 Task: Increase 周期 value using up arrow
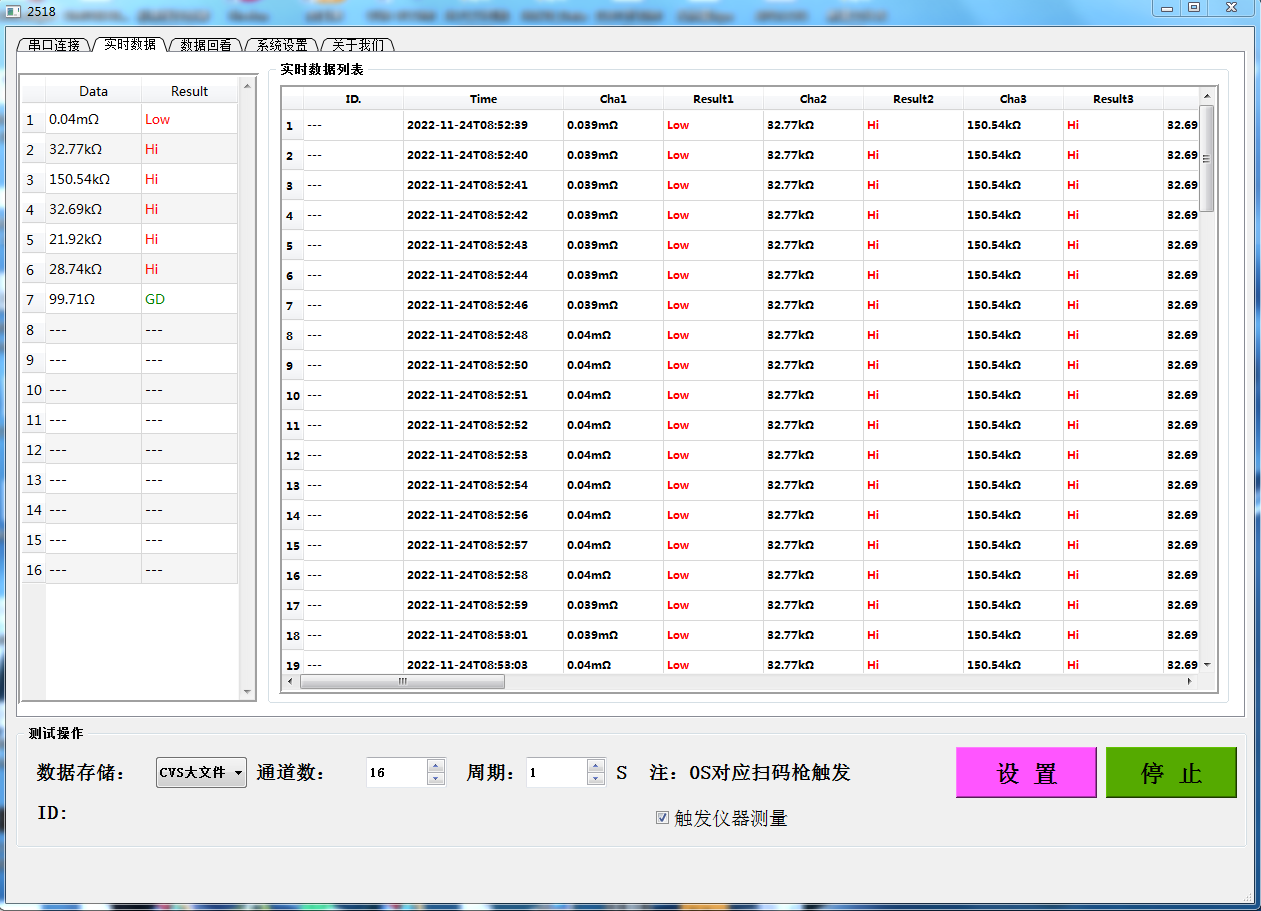coord(596,766)
